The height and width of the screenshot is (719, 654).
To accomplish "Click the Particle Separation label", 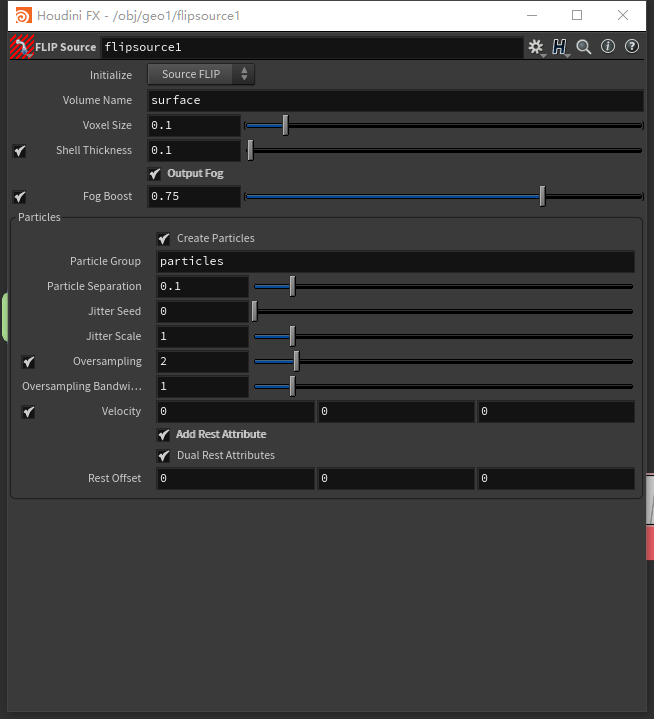I will pyautogui.click(x=94, y=286).
